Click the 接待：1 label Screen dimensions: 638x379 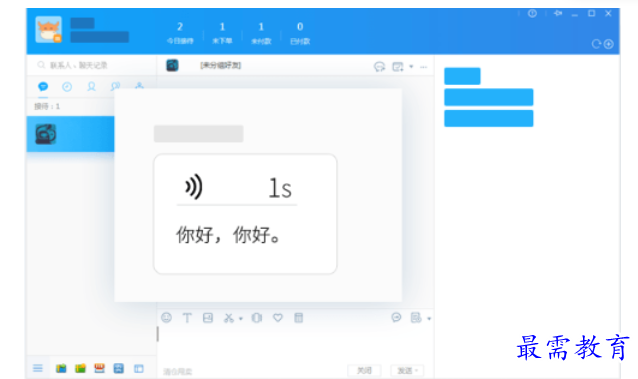click(47, 107)
